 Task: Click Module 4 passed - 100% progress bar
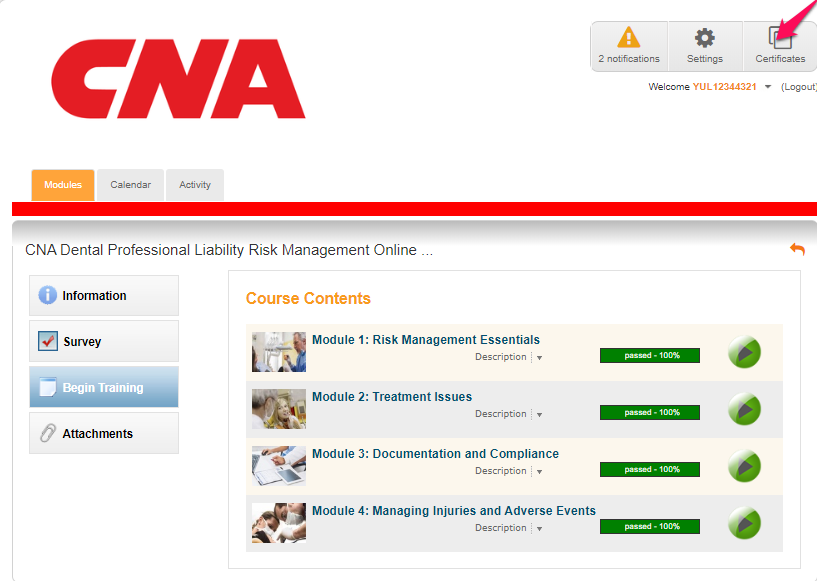pyautogui.click(x=650, y=526)
